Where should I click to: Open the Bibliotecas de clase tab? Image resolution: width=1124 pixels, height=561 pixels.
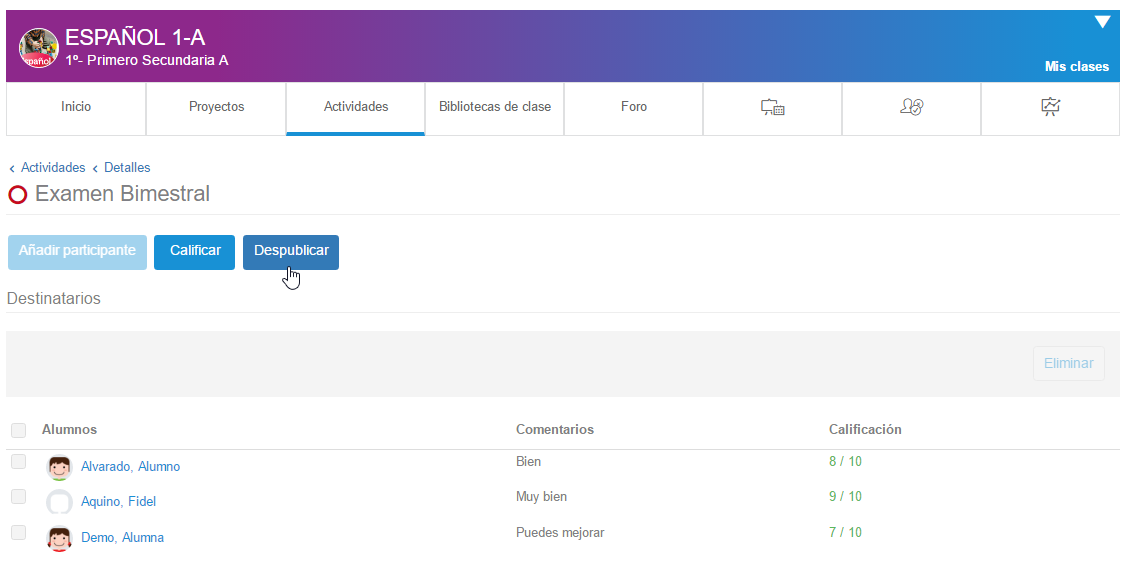pyautogui.click(x=494, y=107)
